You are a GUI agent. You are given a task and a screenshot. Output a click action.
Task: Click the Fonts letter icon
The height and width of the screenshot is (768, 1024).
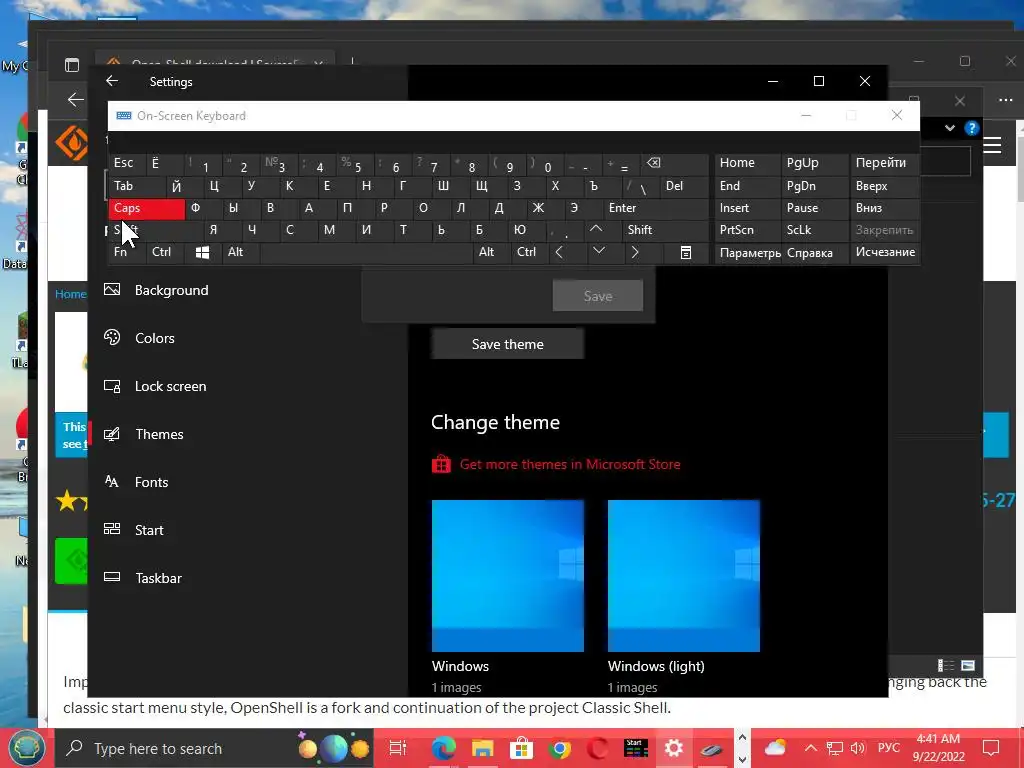coord(112,481)
